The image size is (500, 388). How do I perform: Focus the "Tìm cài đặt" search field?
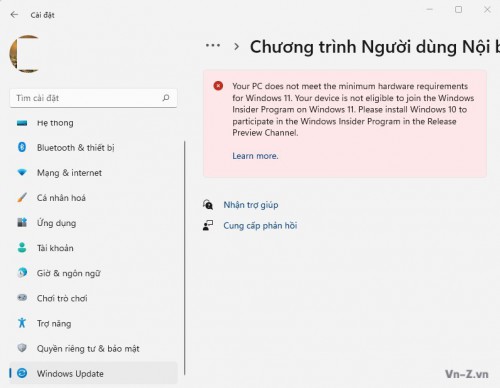(x=93, y=98)
